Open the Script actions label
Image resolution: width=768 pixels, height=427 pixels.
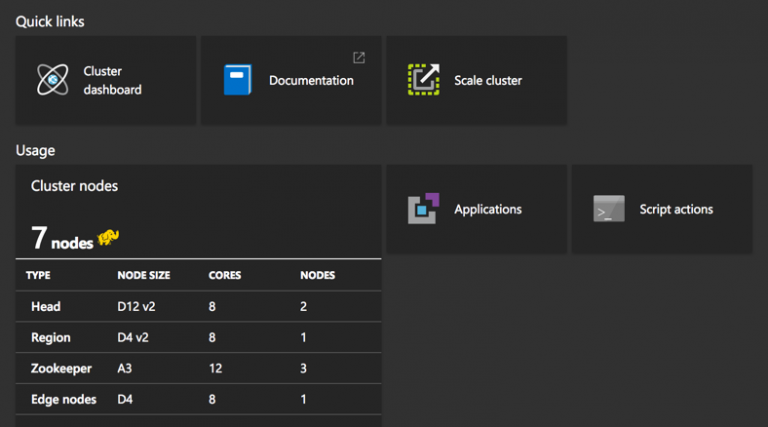pyautogui.click(x=676, y=209)
